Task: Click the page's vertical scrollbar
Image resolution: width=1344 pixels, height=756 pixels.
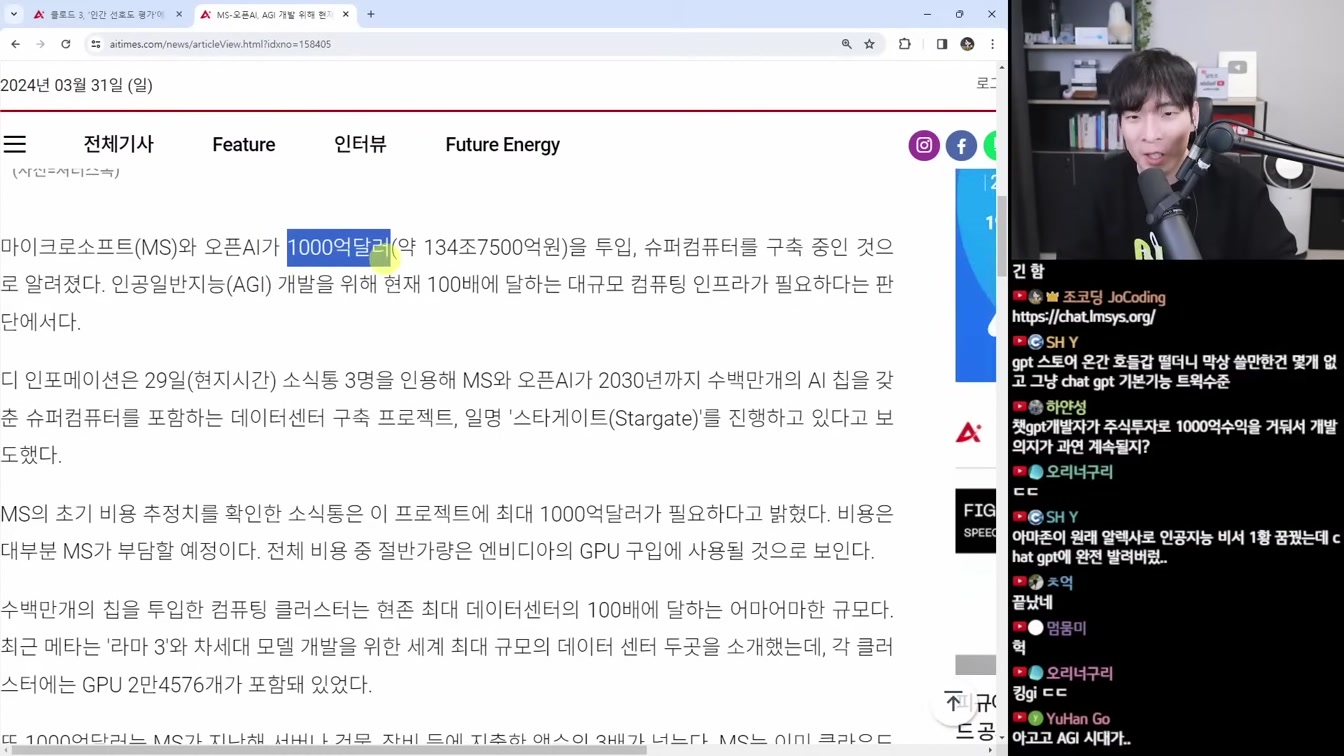Action: coord(1002,235)
